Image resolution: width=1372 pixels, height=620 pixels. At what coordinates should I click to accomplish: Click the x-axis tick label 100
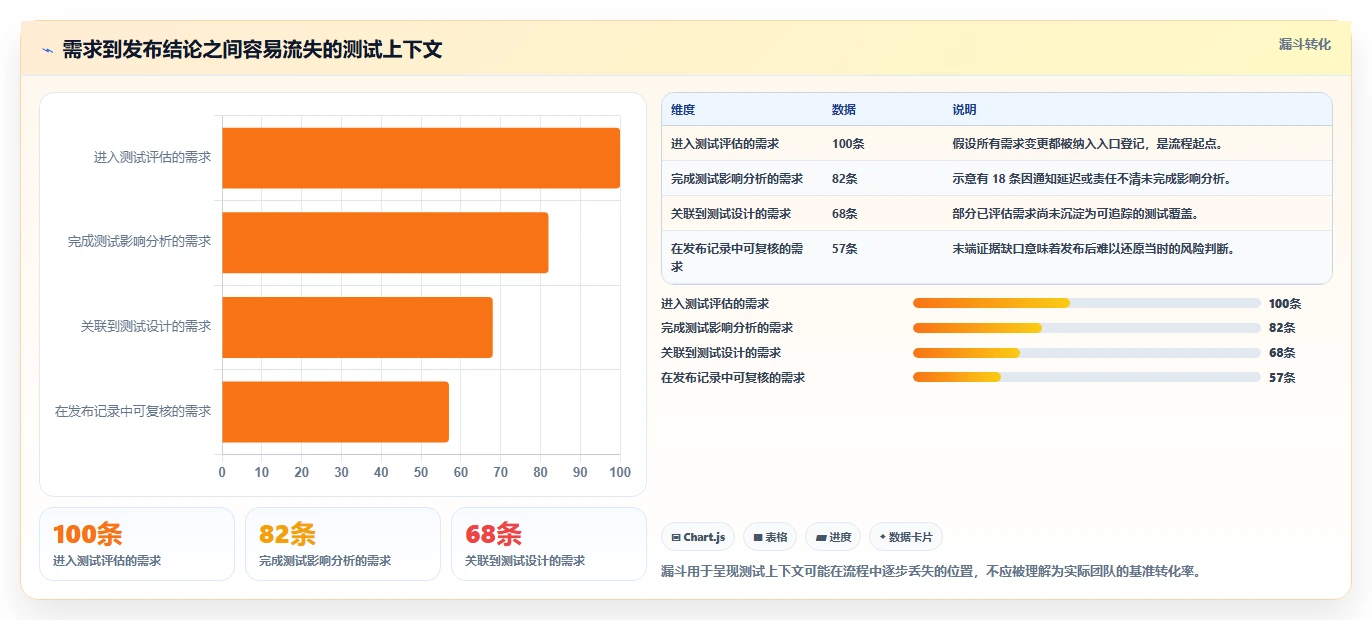point(620,472)
